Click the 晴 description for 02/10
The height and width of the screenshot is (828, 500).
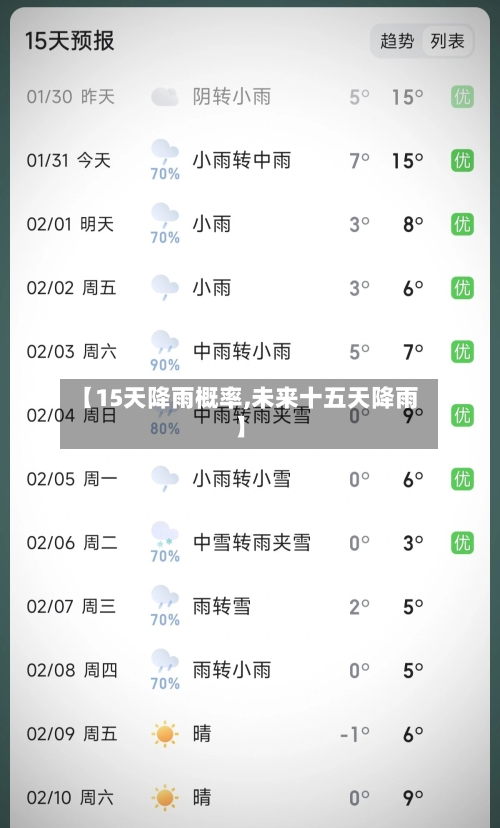(x=202, y=798)
